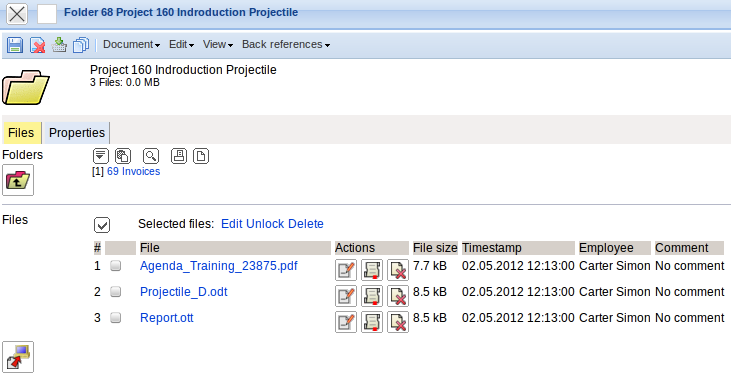Check the box for Projectile_D.odt
Image resolution: width=731 pixels, height=376 pixels.
pos(115,292)
